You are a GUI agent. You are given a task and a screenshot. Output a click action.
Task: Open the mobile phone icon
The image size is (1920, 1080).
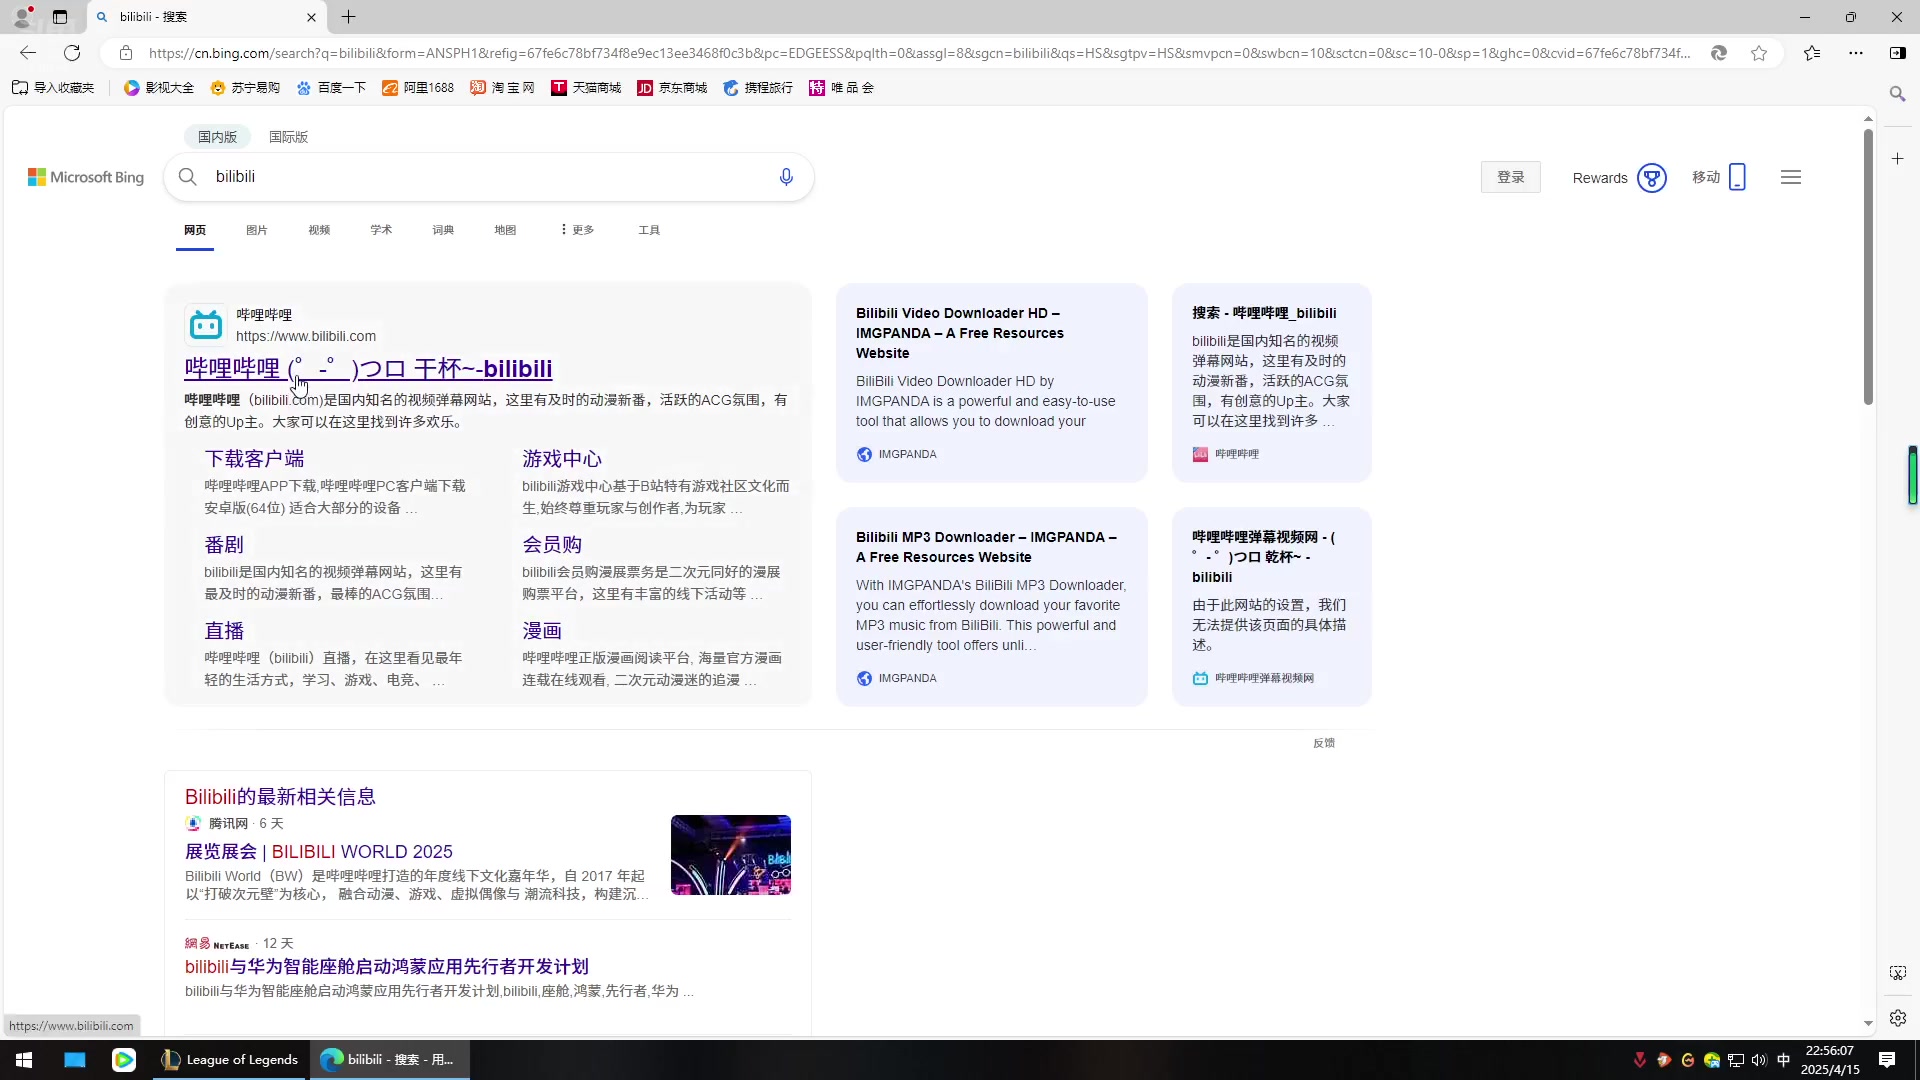pos(1737,177)
